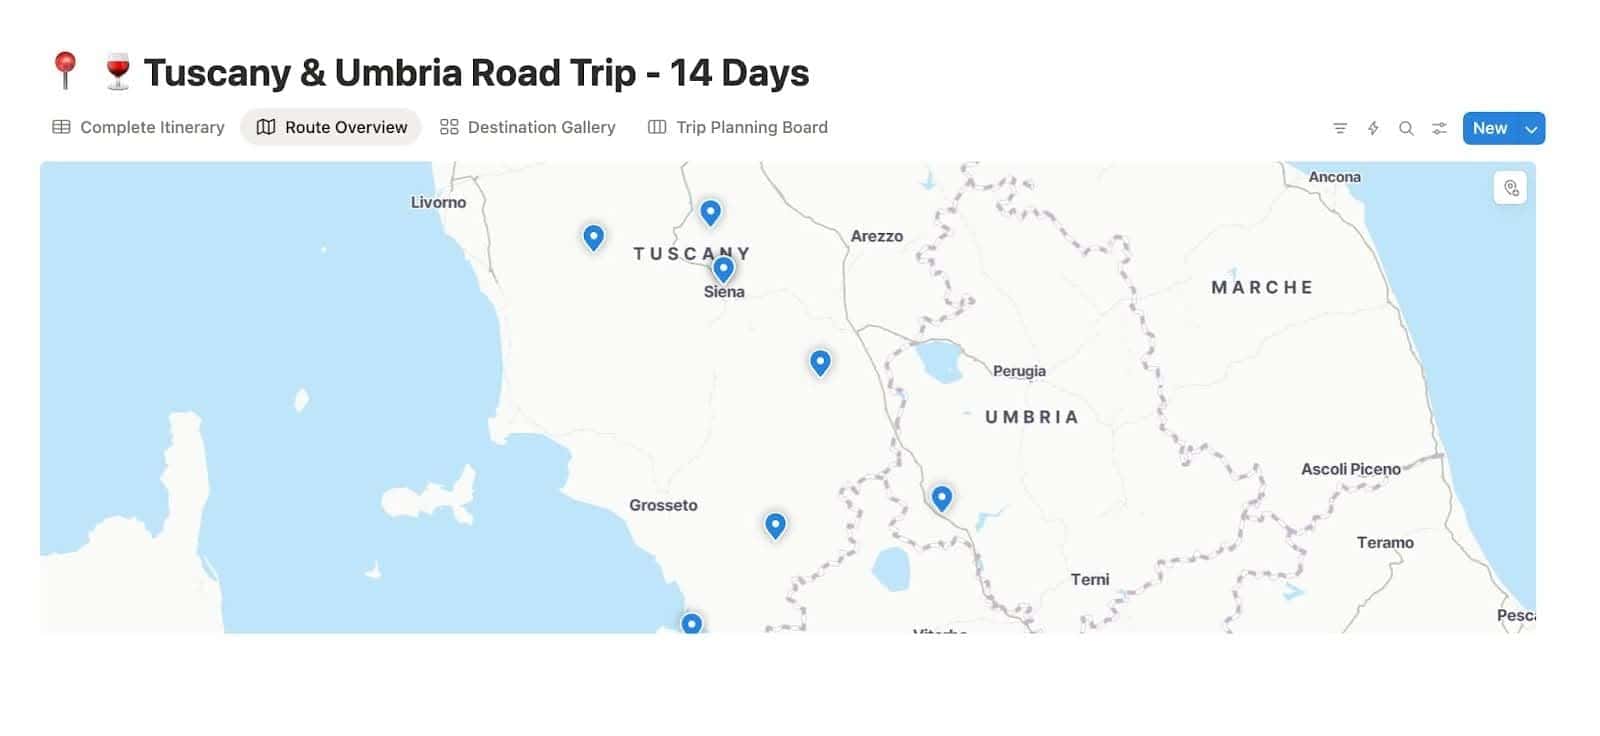This screenshot has height=736, width=1600.
Task: Click the lightning automations icon
Action: [x=1372, y=128]
